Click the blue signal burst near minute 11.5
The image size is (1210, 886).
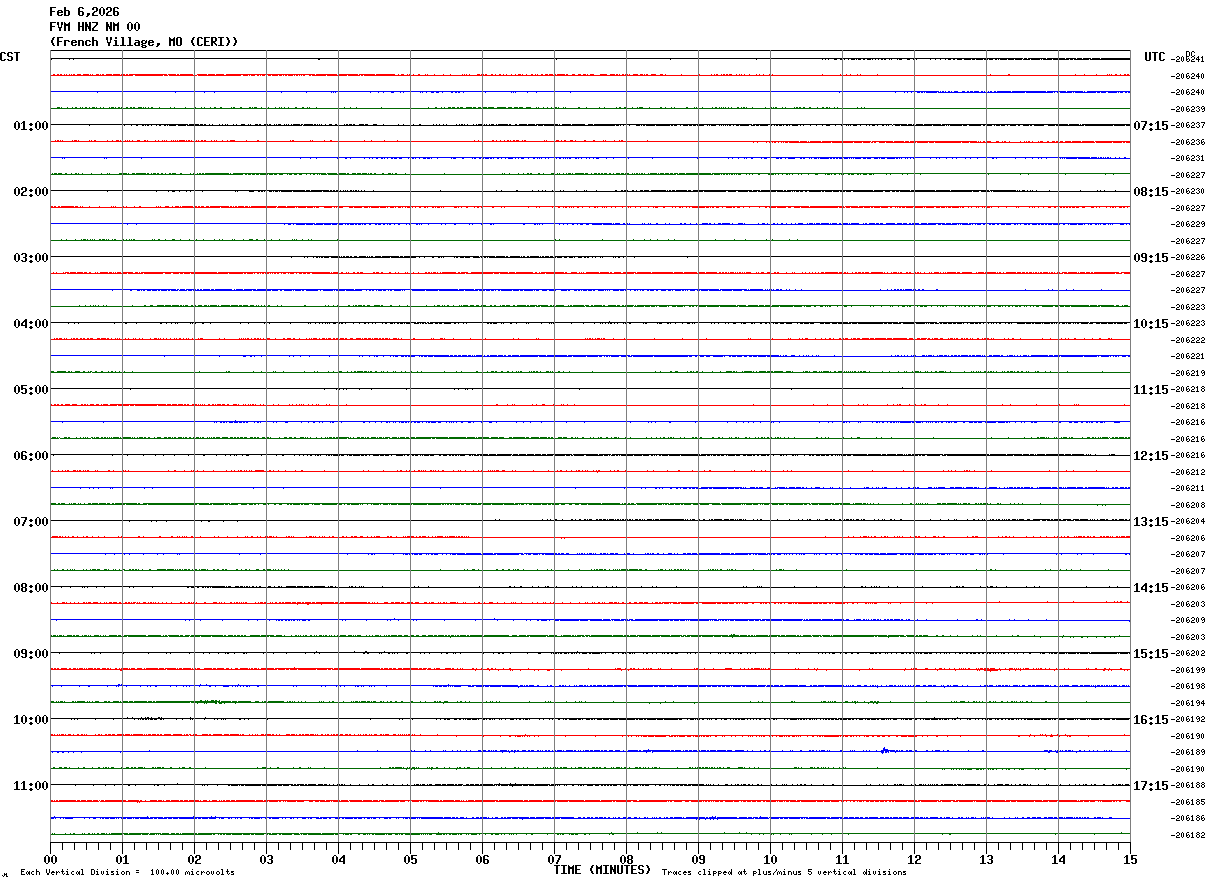coord(886,750)
